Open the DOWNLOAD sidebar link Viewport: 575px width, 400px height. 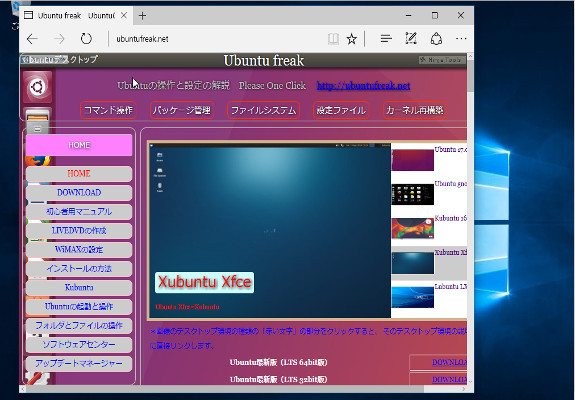click(x=79, y=192)
